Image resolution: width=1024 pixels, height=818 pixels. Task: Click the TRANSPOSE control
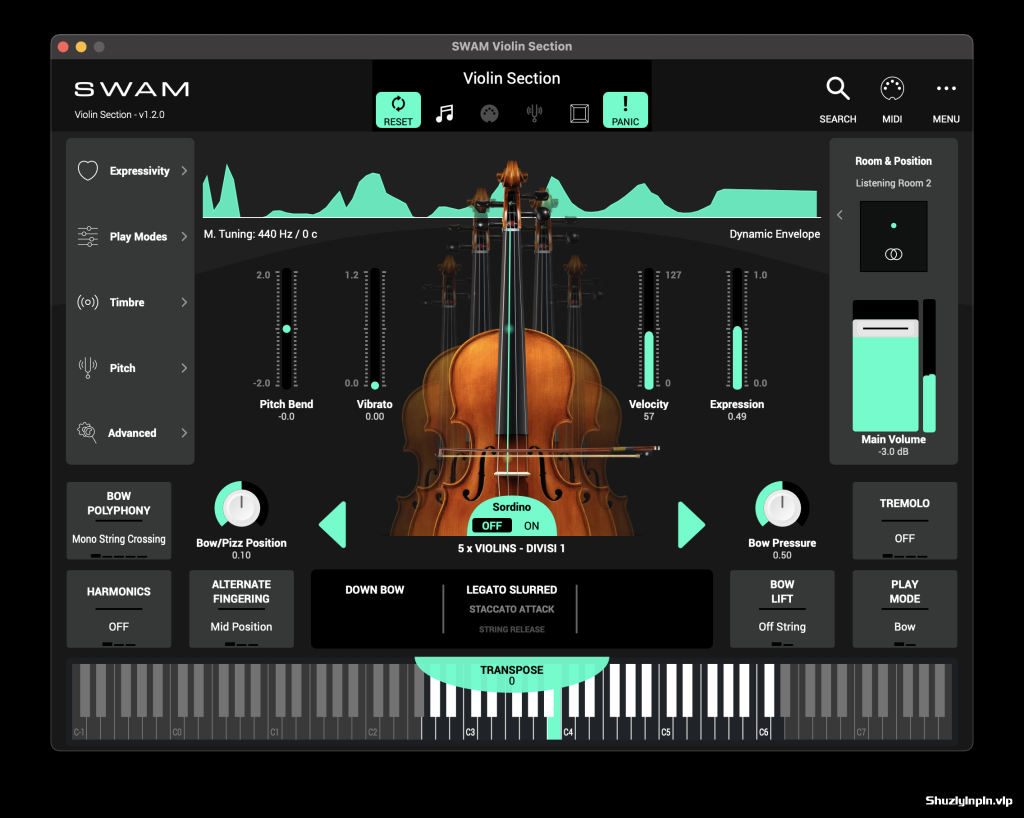[511, 674]
